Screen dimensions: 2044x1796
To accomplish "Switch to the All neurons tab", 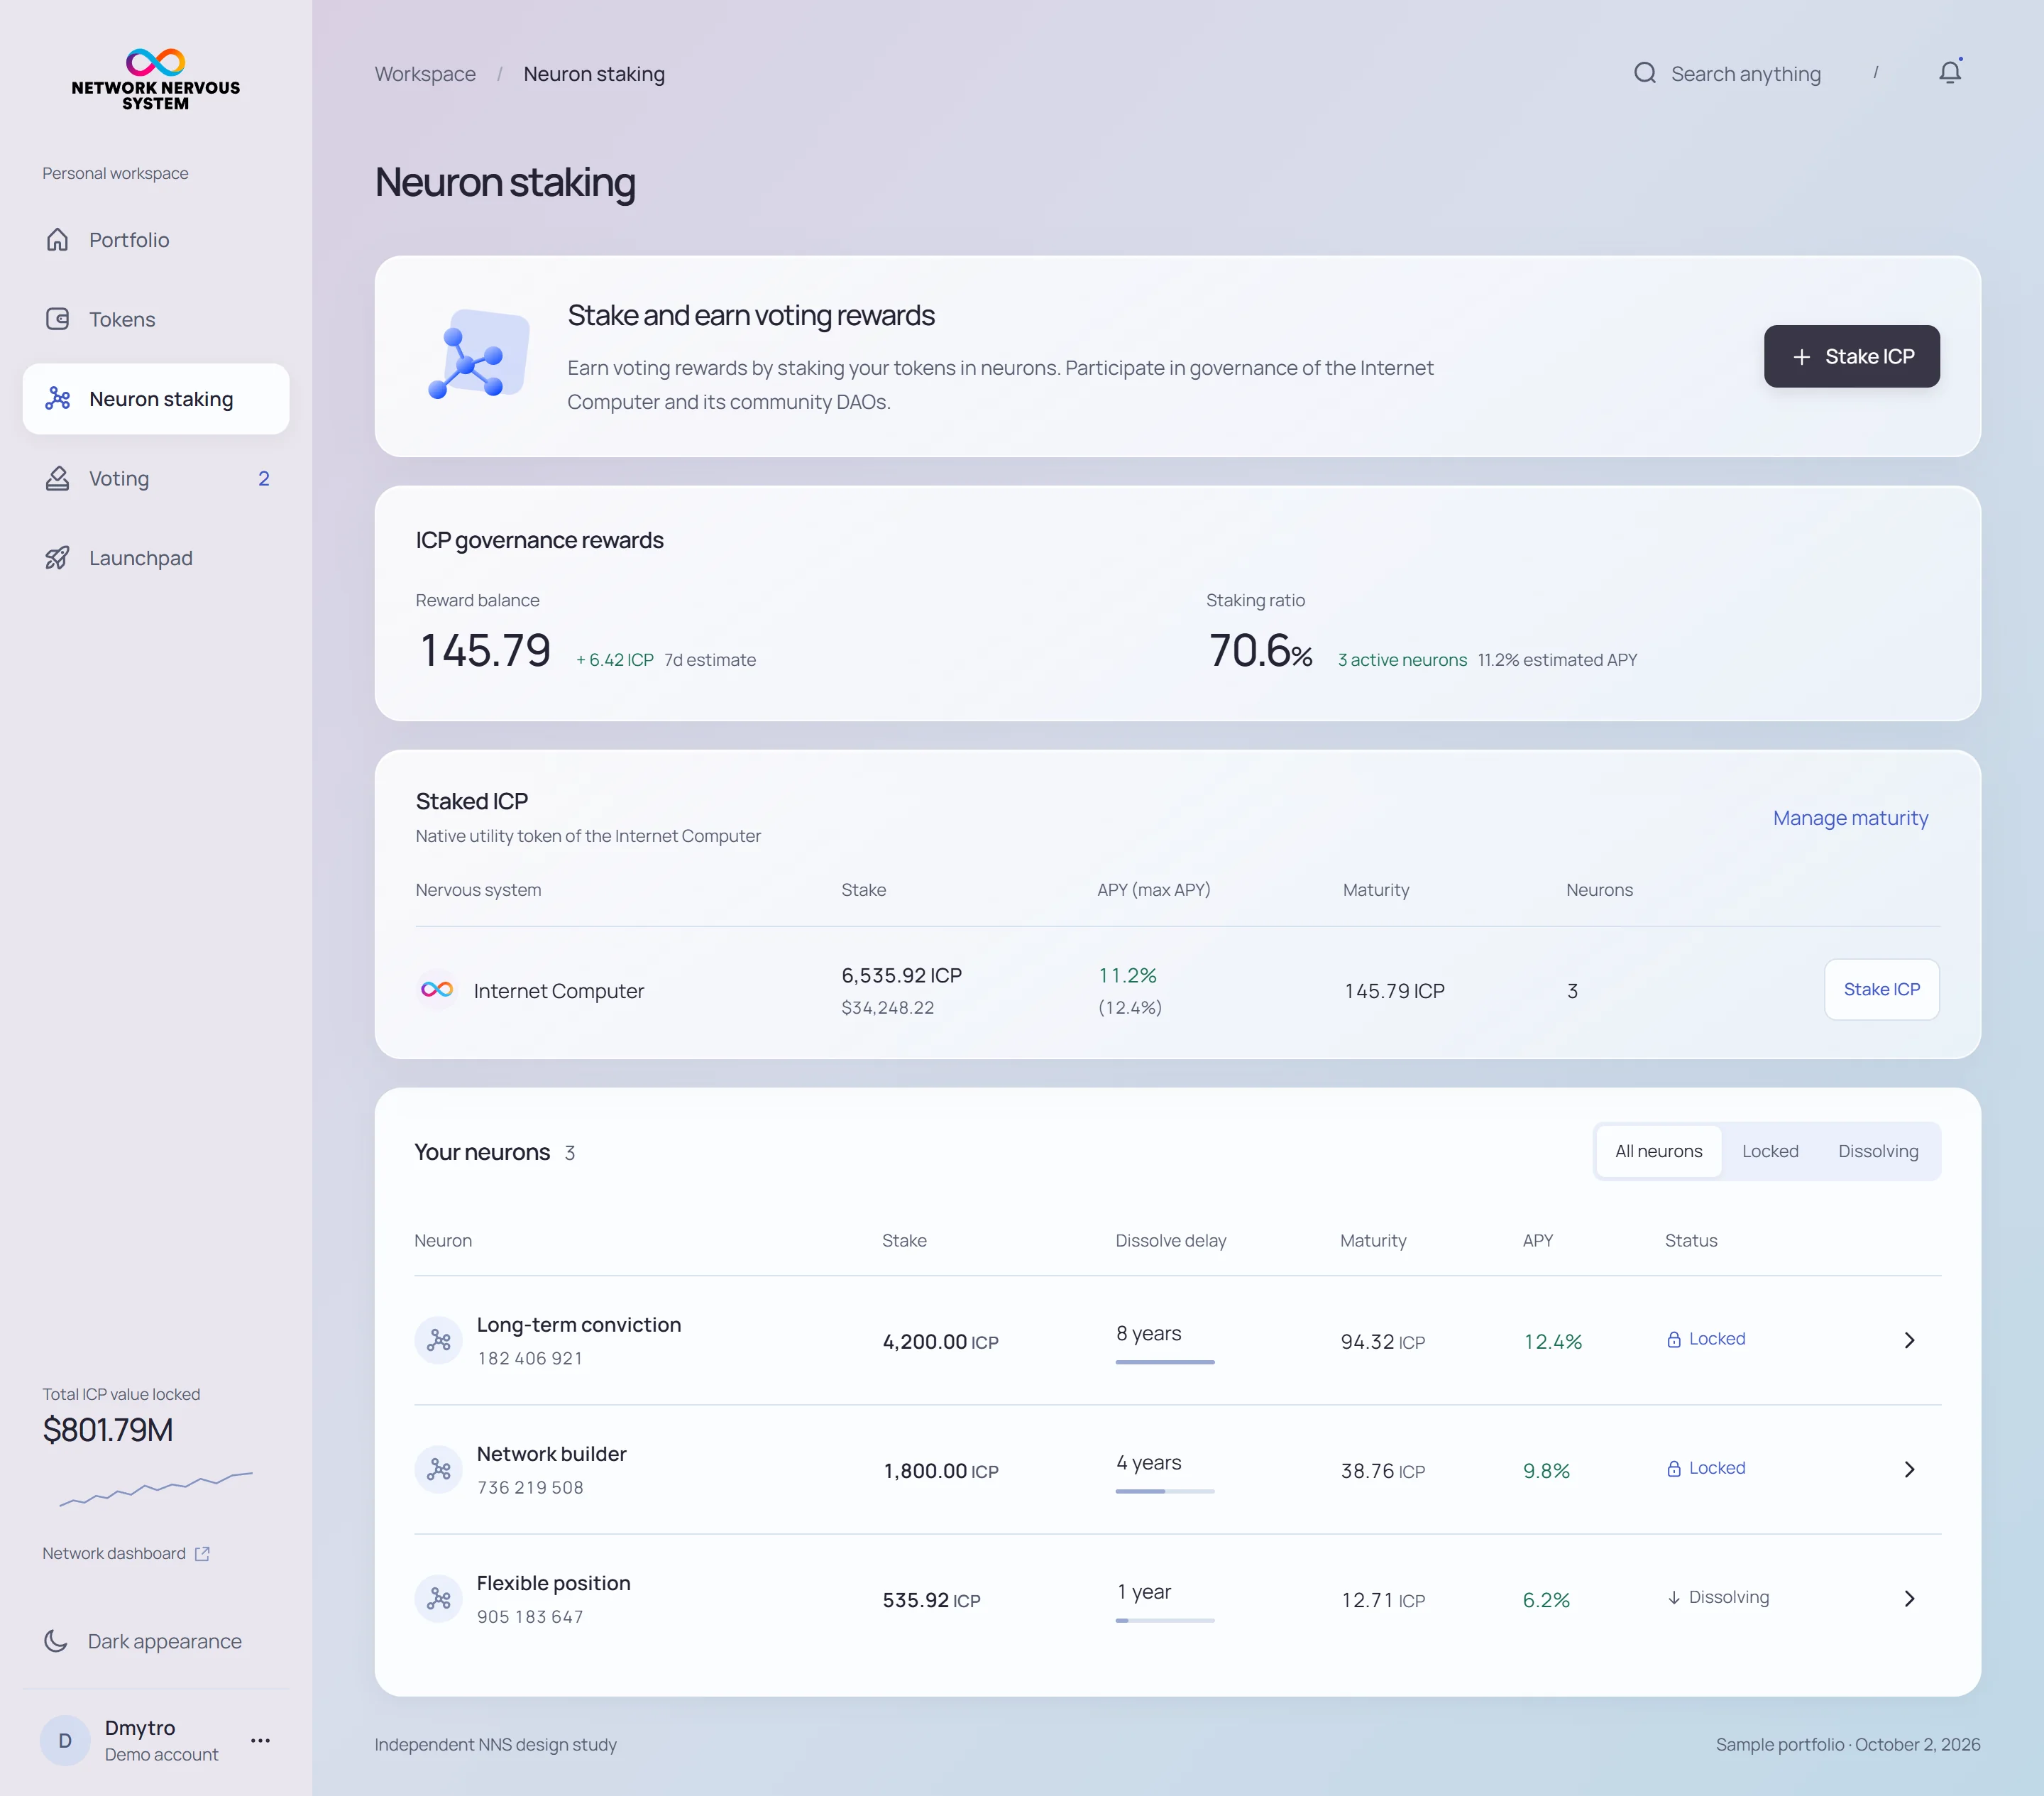I will 1658,1151.
